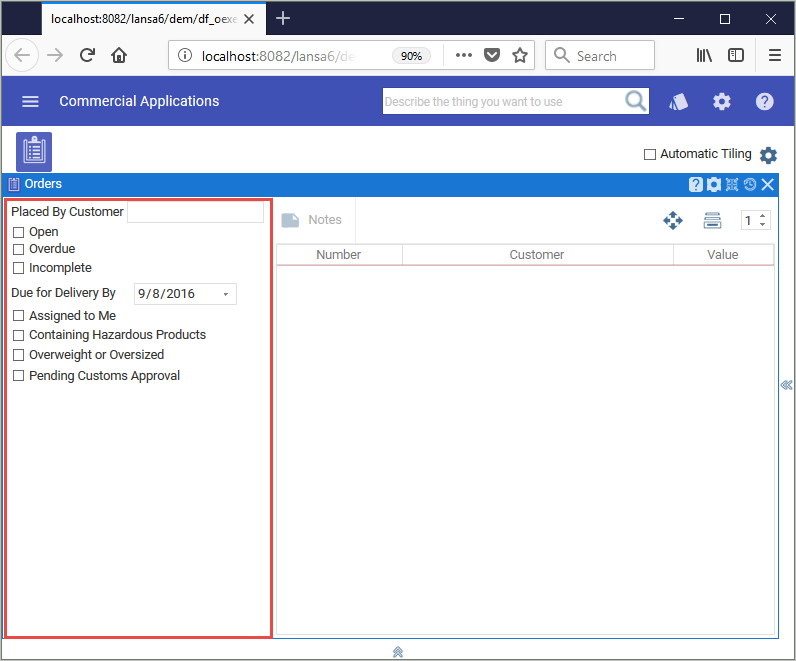Click the browser Search box
Screen dimensions: 796x661
600,55
